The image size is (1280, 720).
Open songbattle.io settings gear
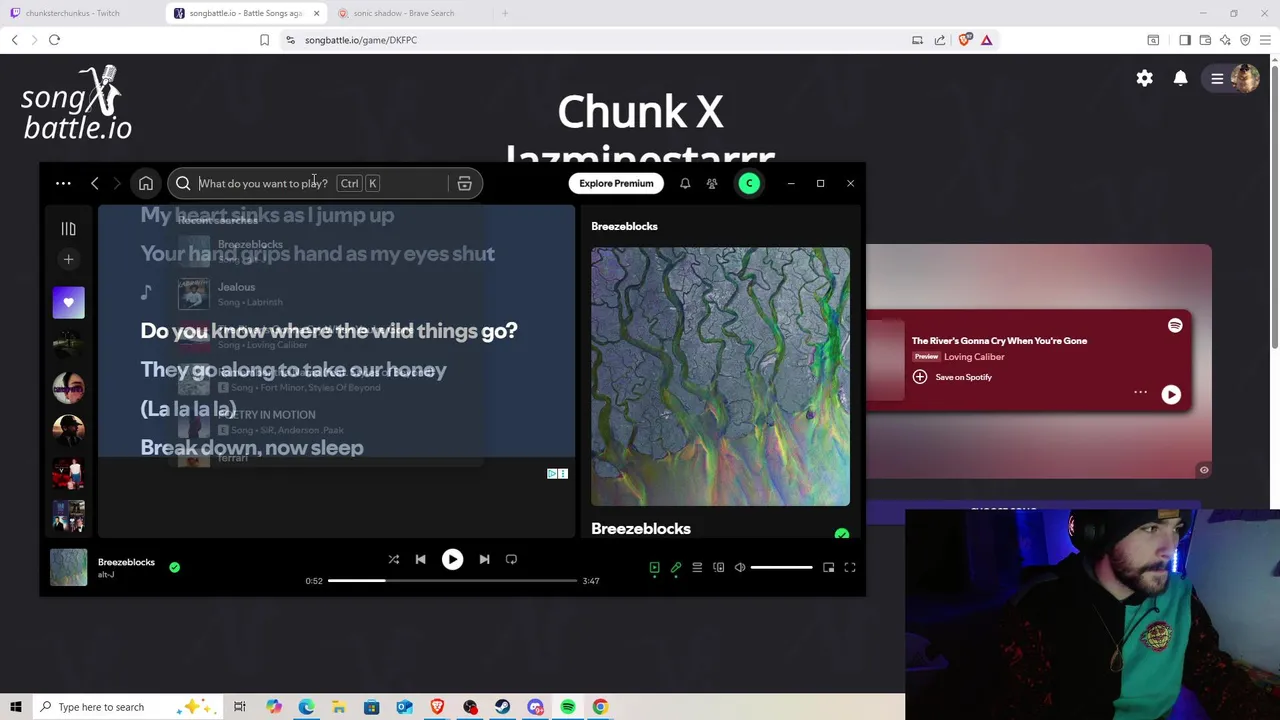[1144, 78]
